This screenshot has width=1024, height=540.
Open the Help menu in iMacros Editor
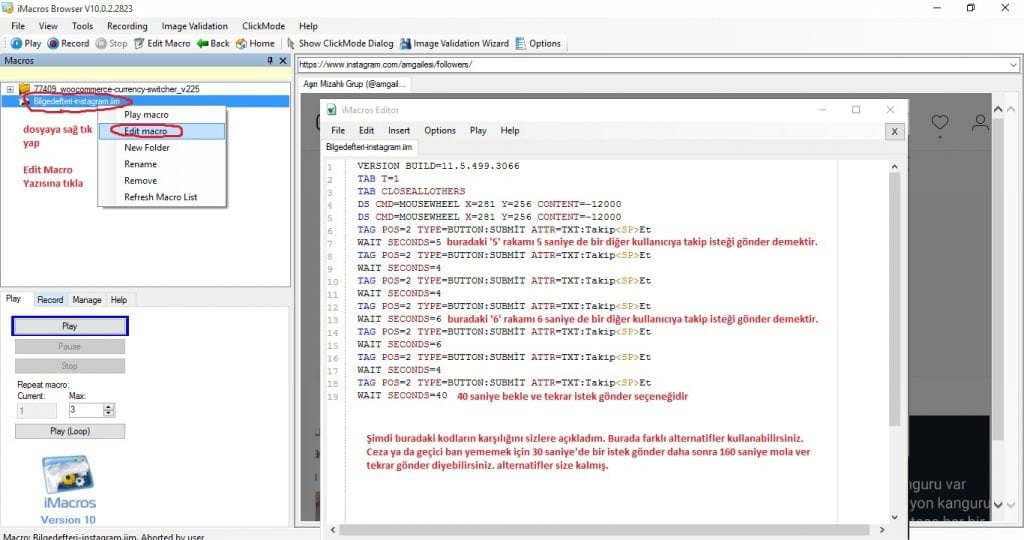510,131
